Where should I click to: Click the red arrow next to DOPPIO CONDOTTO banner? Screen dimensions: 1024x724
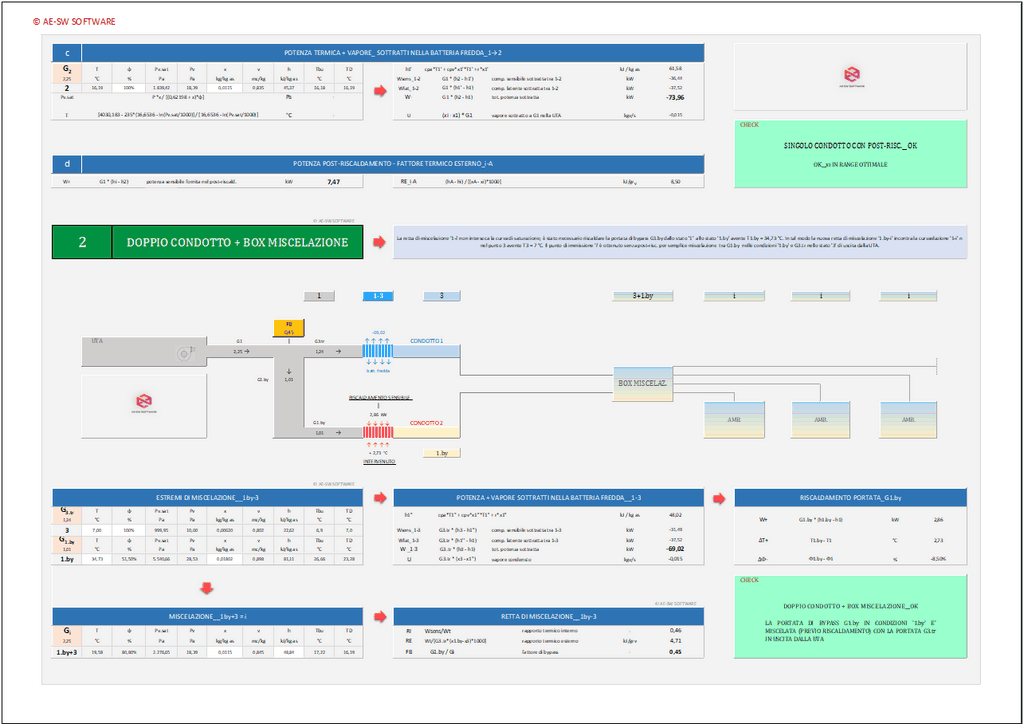coord(379,243)
